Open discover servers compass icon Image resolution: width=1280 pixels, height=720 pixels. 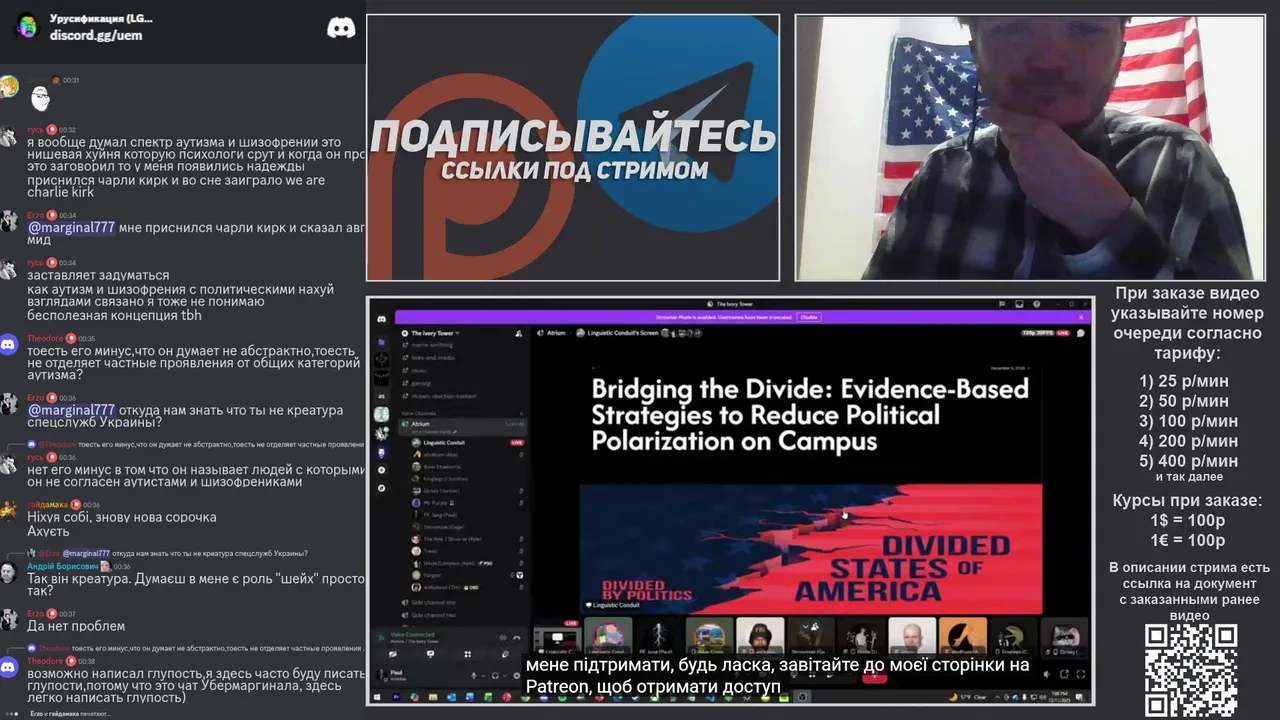point(381,488)
